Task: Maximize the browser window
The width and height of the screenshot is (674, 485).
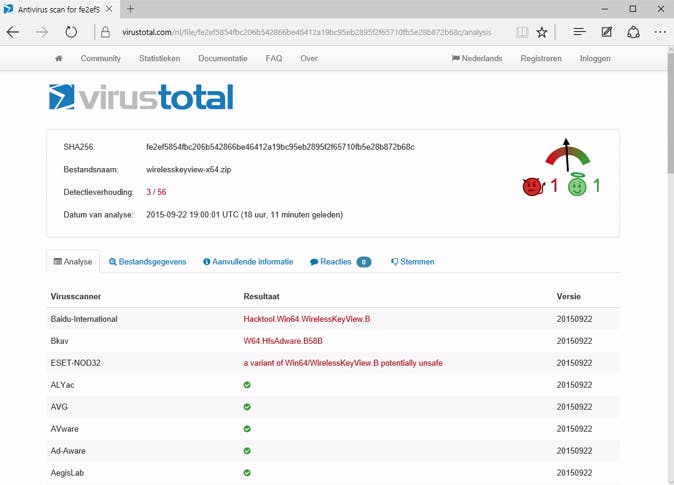Action: 633,9
